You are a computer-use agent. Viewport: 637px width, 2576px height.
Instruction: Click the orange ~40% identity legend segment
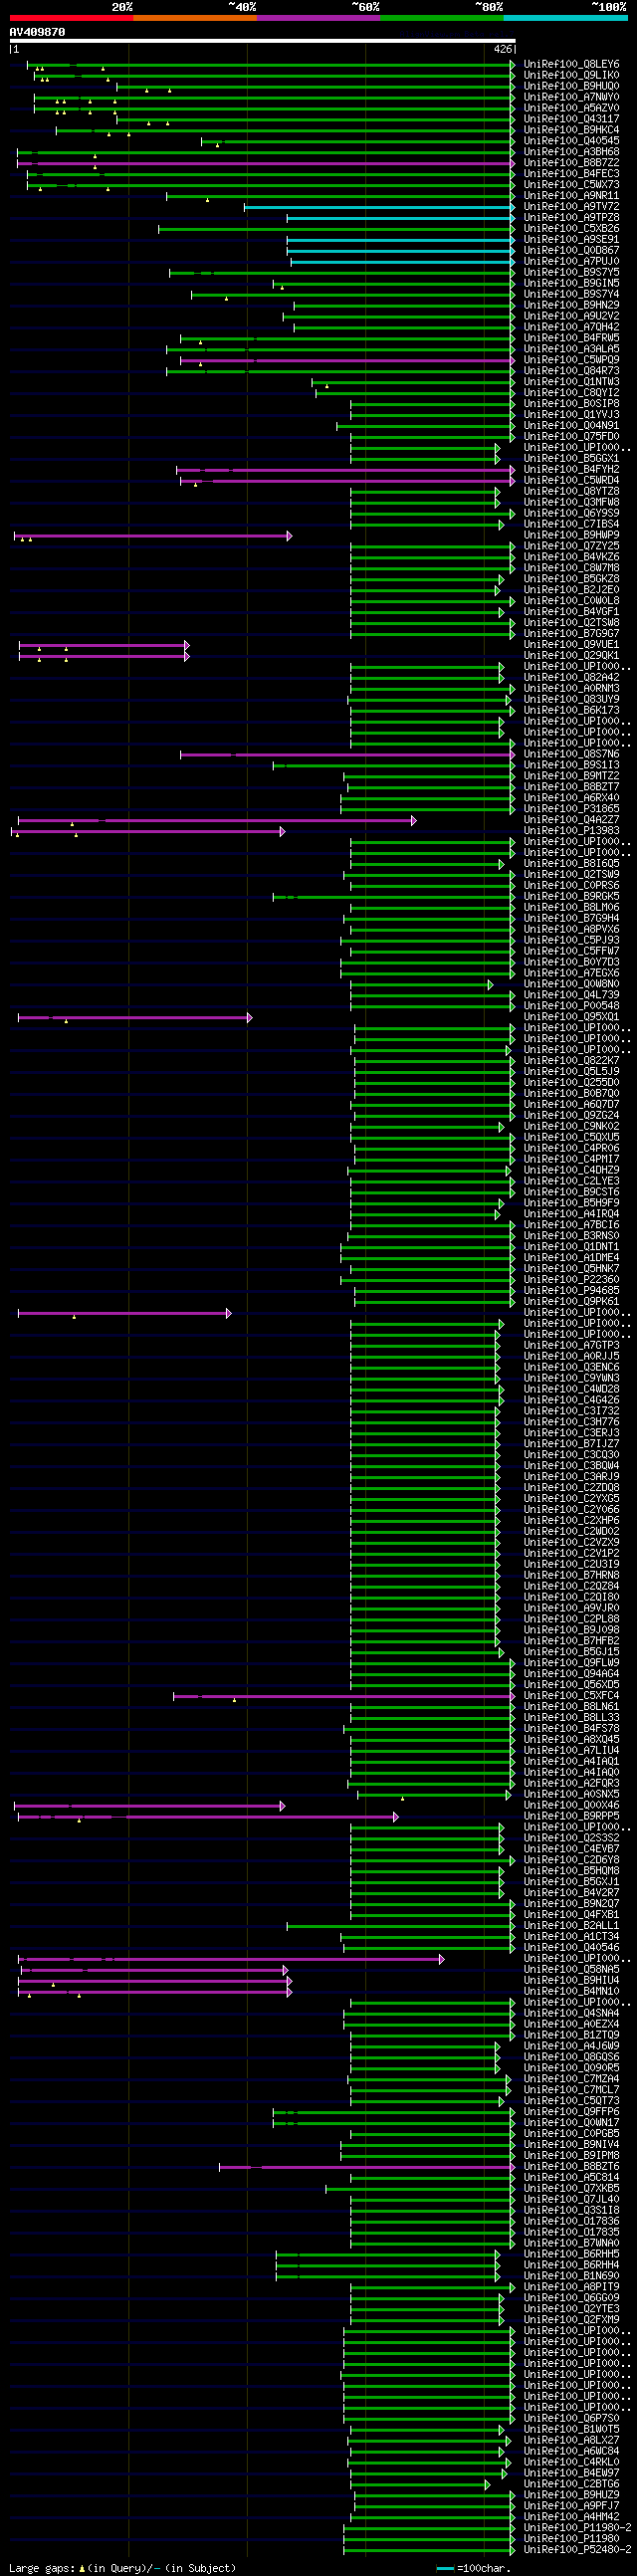click(195, 18)
